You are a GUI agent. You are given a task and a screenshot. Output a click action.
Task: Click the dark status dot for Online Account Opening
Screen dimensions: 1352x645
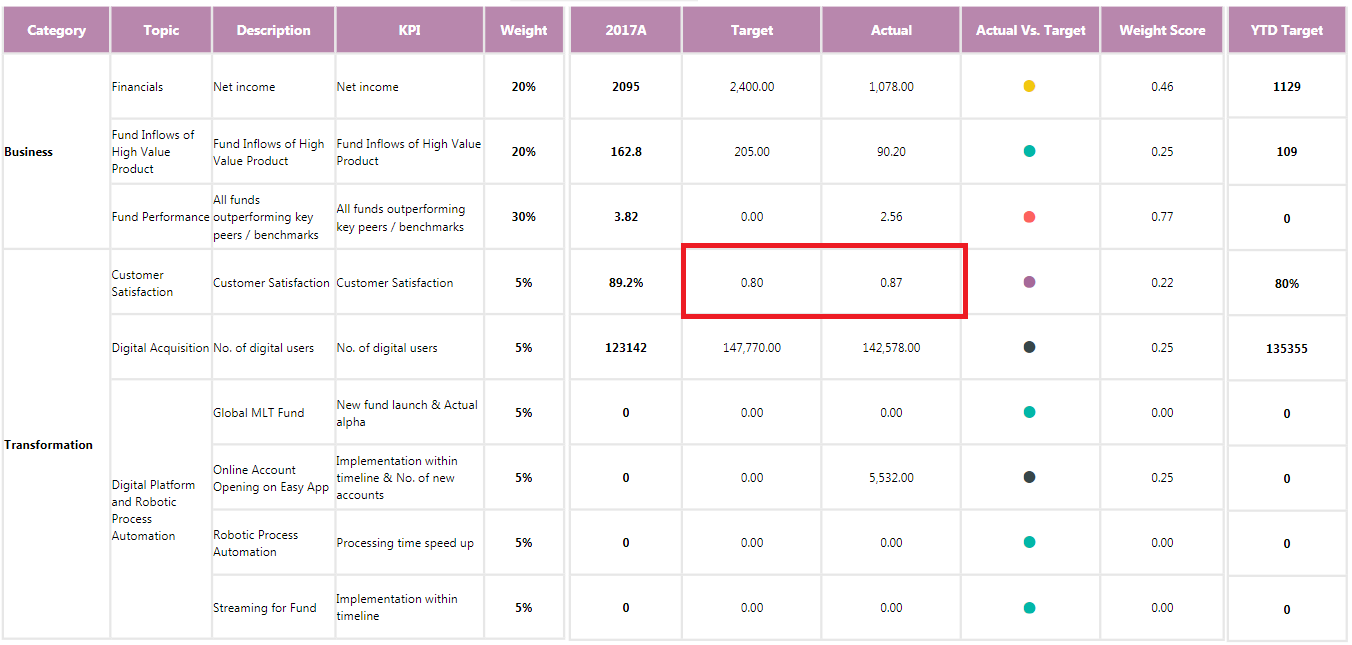tap(1029, 477)
